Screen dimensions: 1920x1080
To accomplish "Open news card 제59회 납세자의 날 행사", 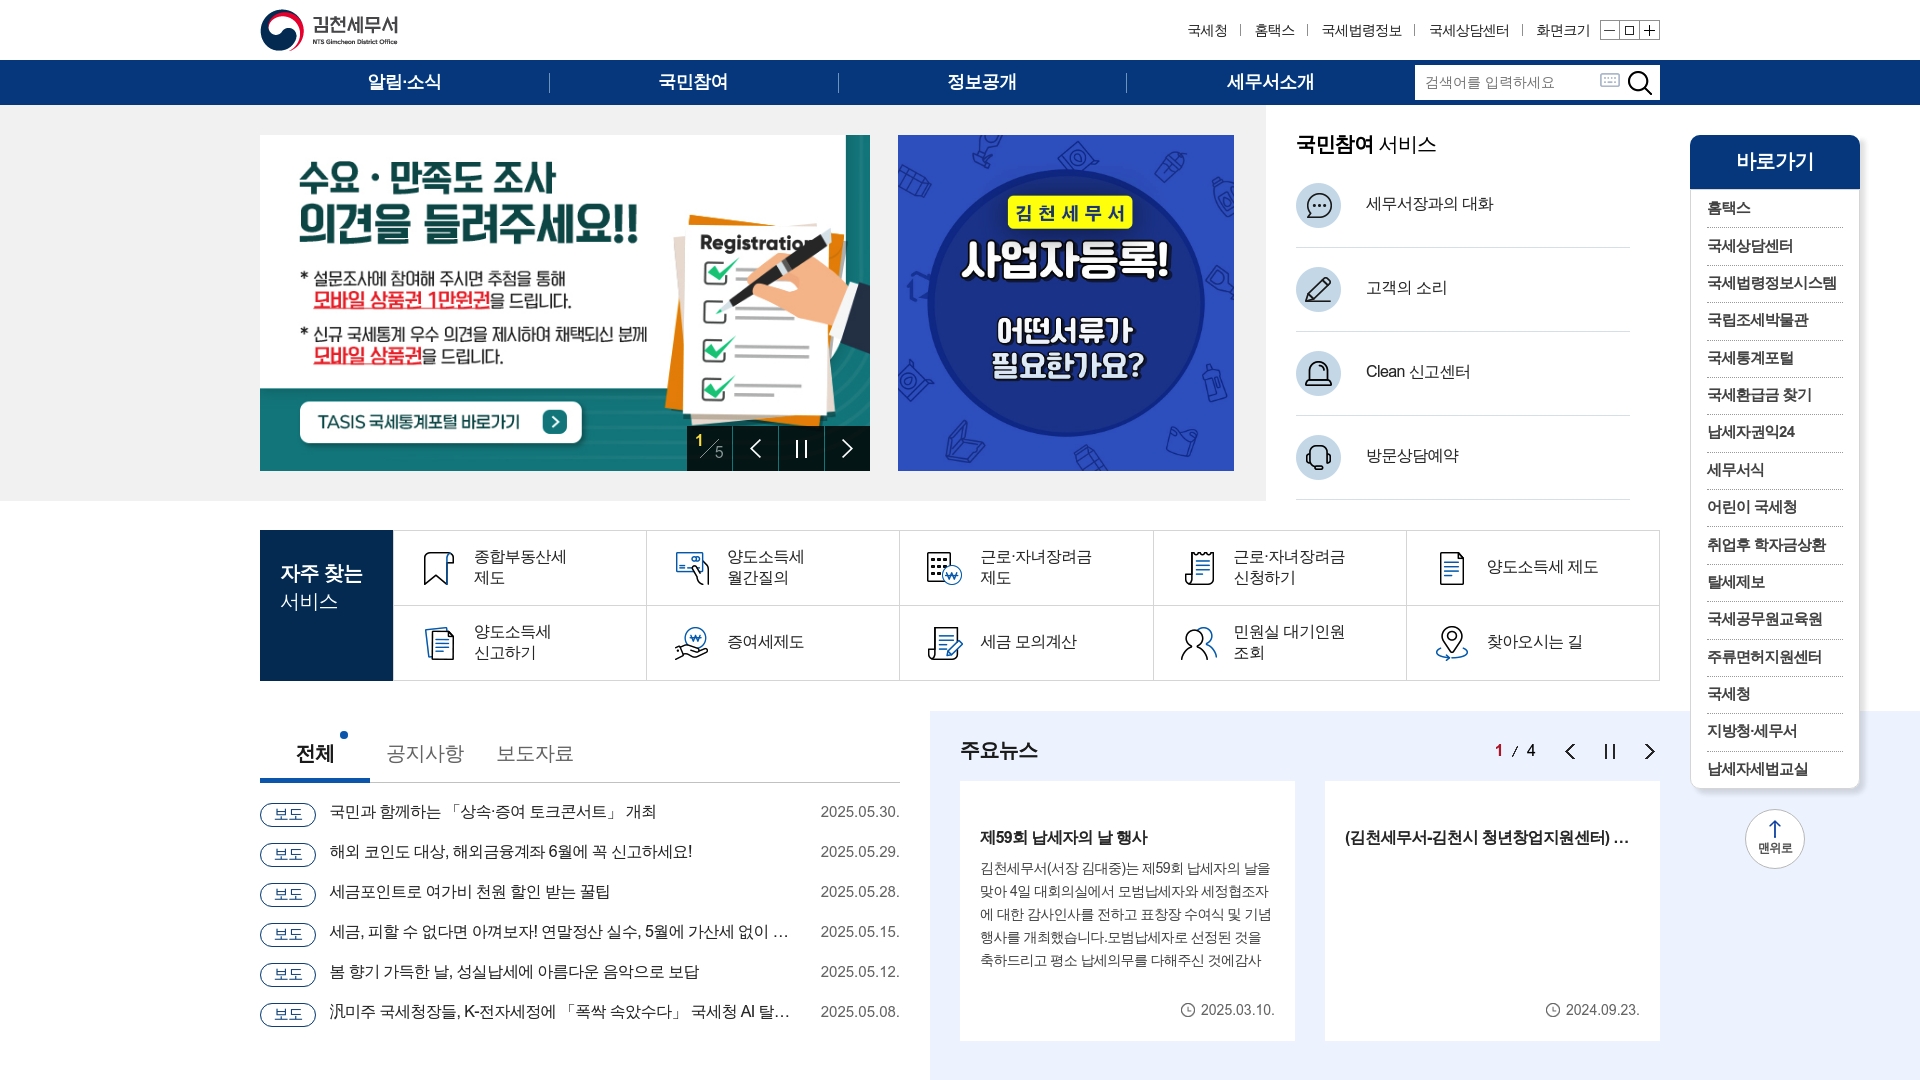I will click(1127, 911).
